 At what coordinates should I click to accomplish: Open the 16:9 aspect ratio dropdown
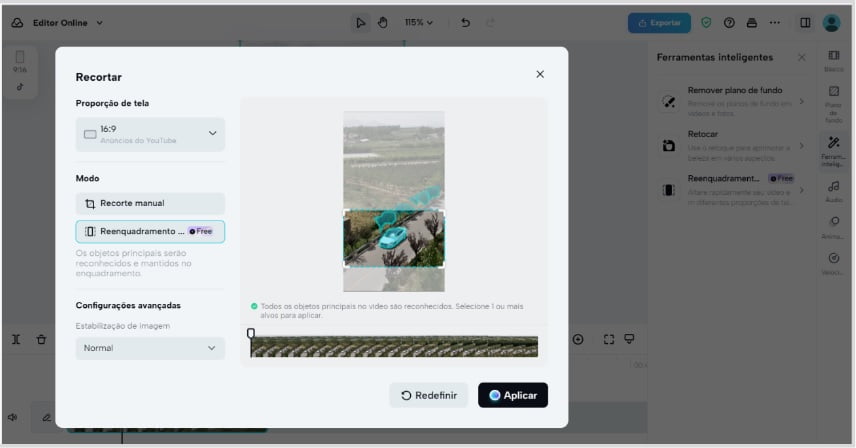150,134
